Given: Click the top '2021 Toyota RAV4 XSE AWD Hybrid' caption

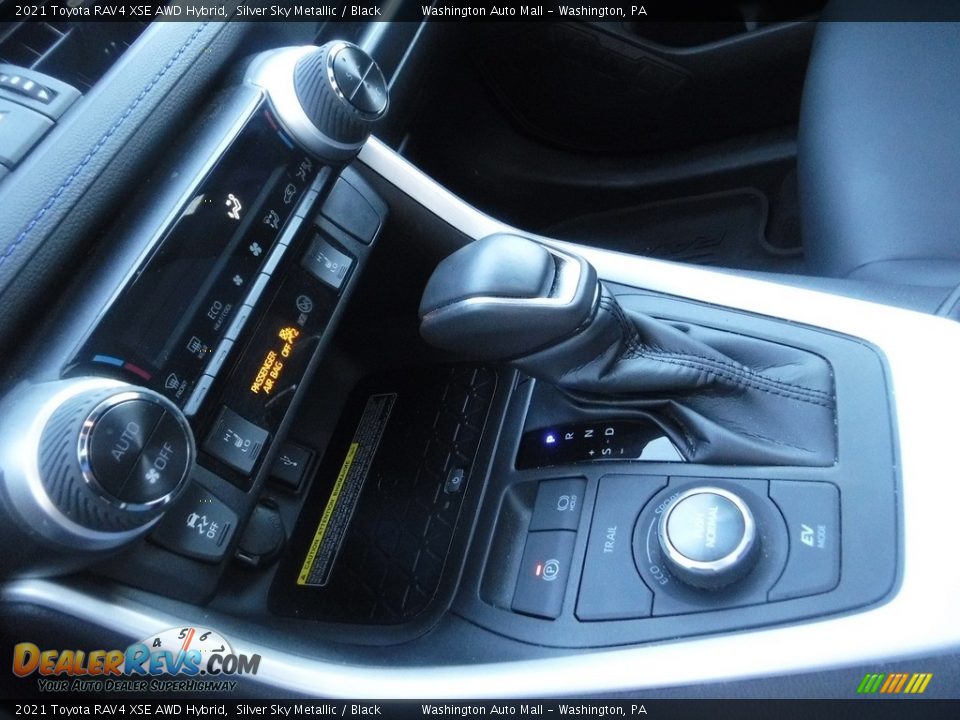Looking at the screenshot, I should (121, 10).
